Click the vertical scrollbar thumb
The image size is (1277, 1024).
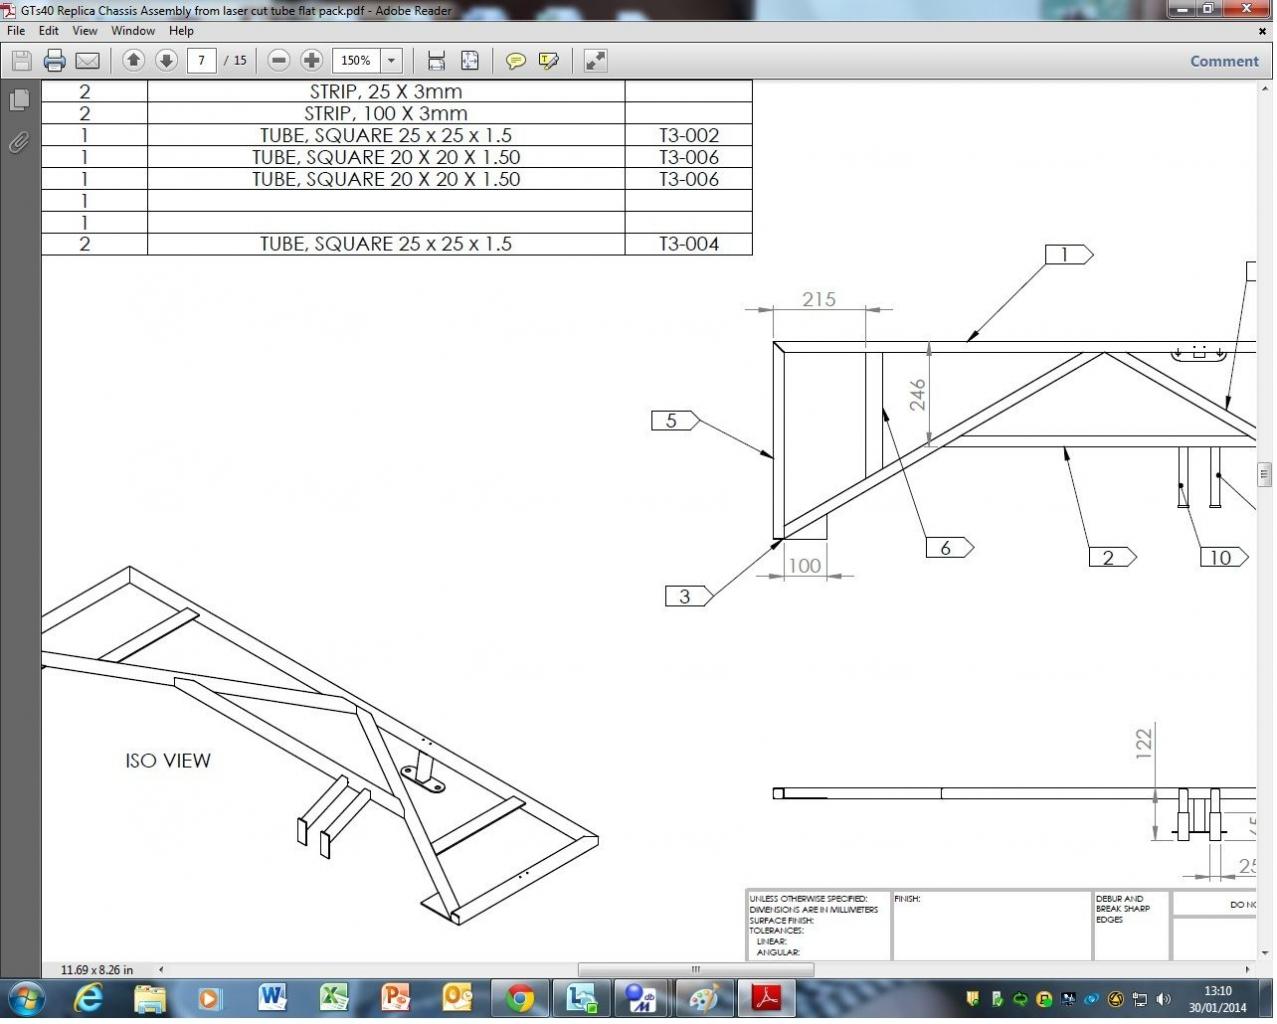tap(1264, 474)
